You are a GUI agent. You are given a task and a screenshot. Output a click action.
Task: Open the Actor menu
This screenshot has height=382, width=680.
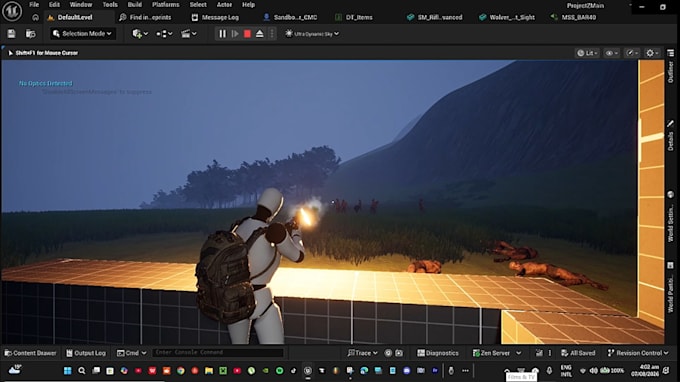(224, 5)
